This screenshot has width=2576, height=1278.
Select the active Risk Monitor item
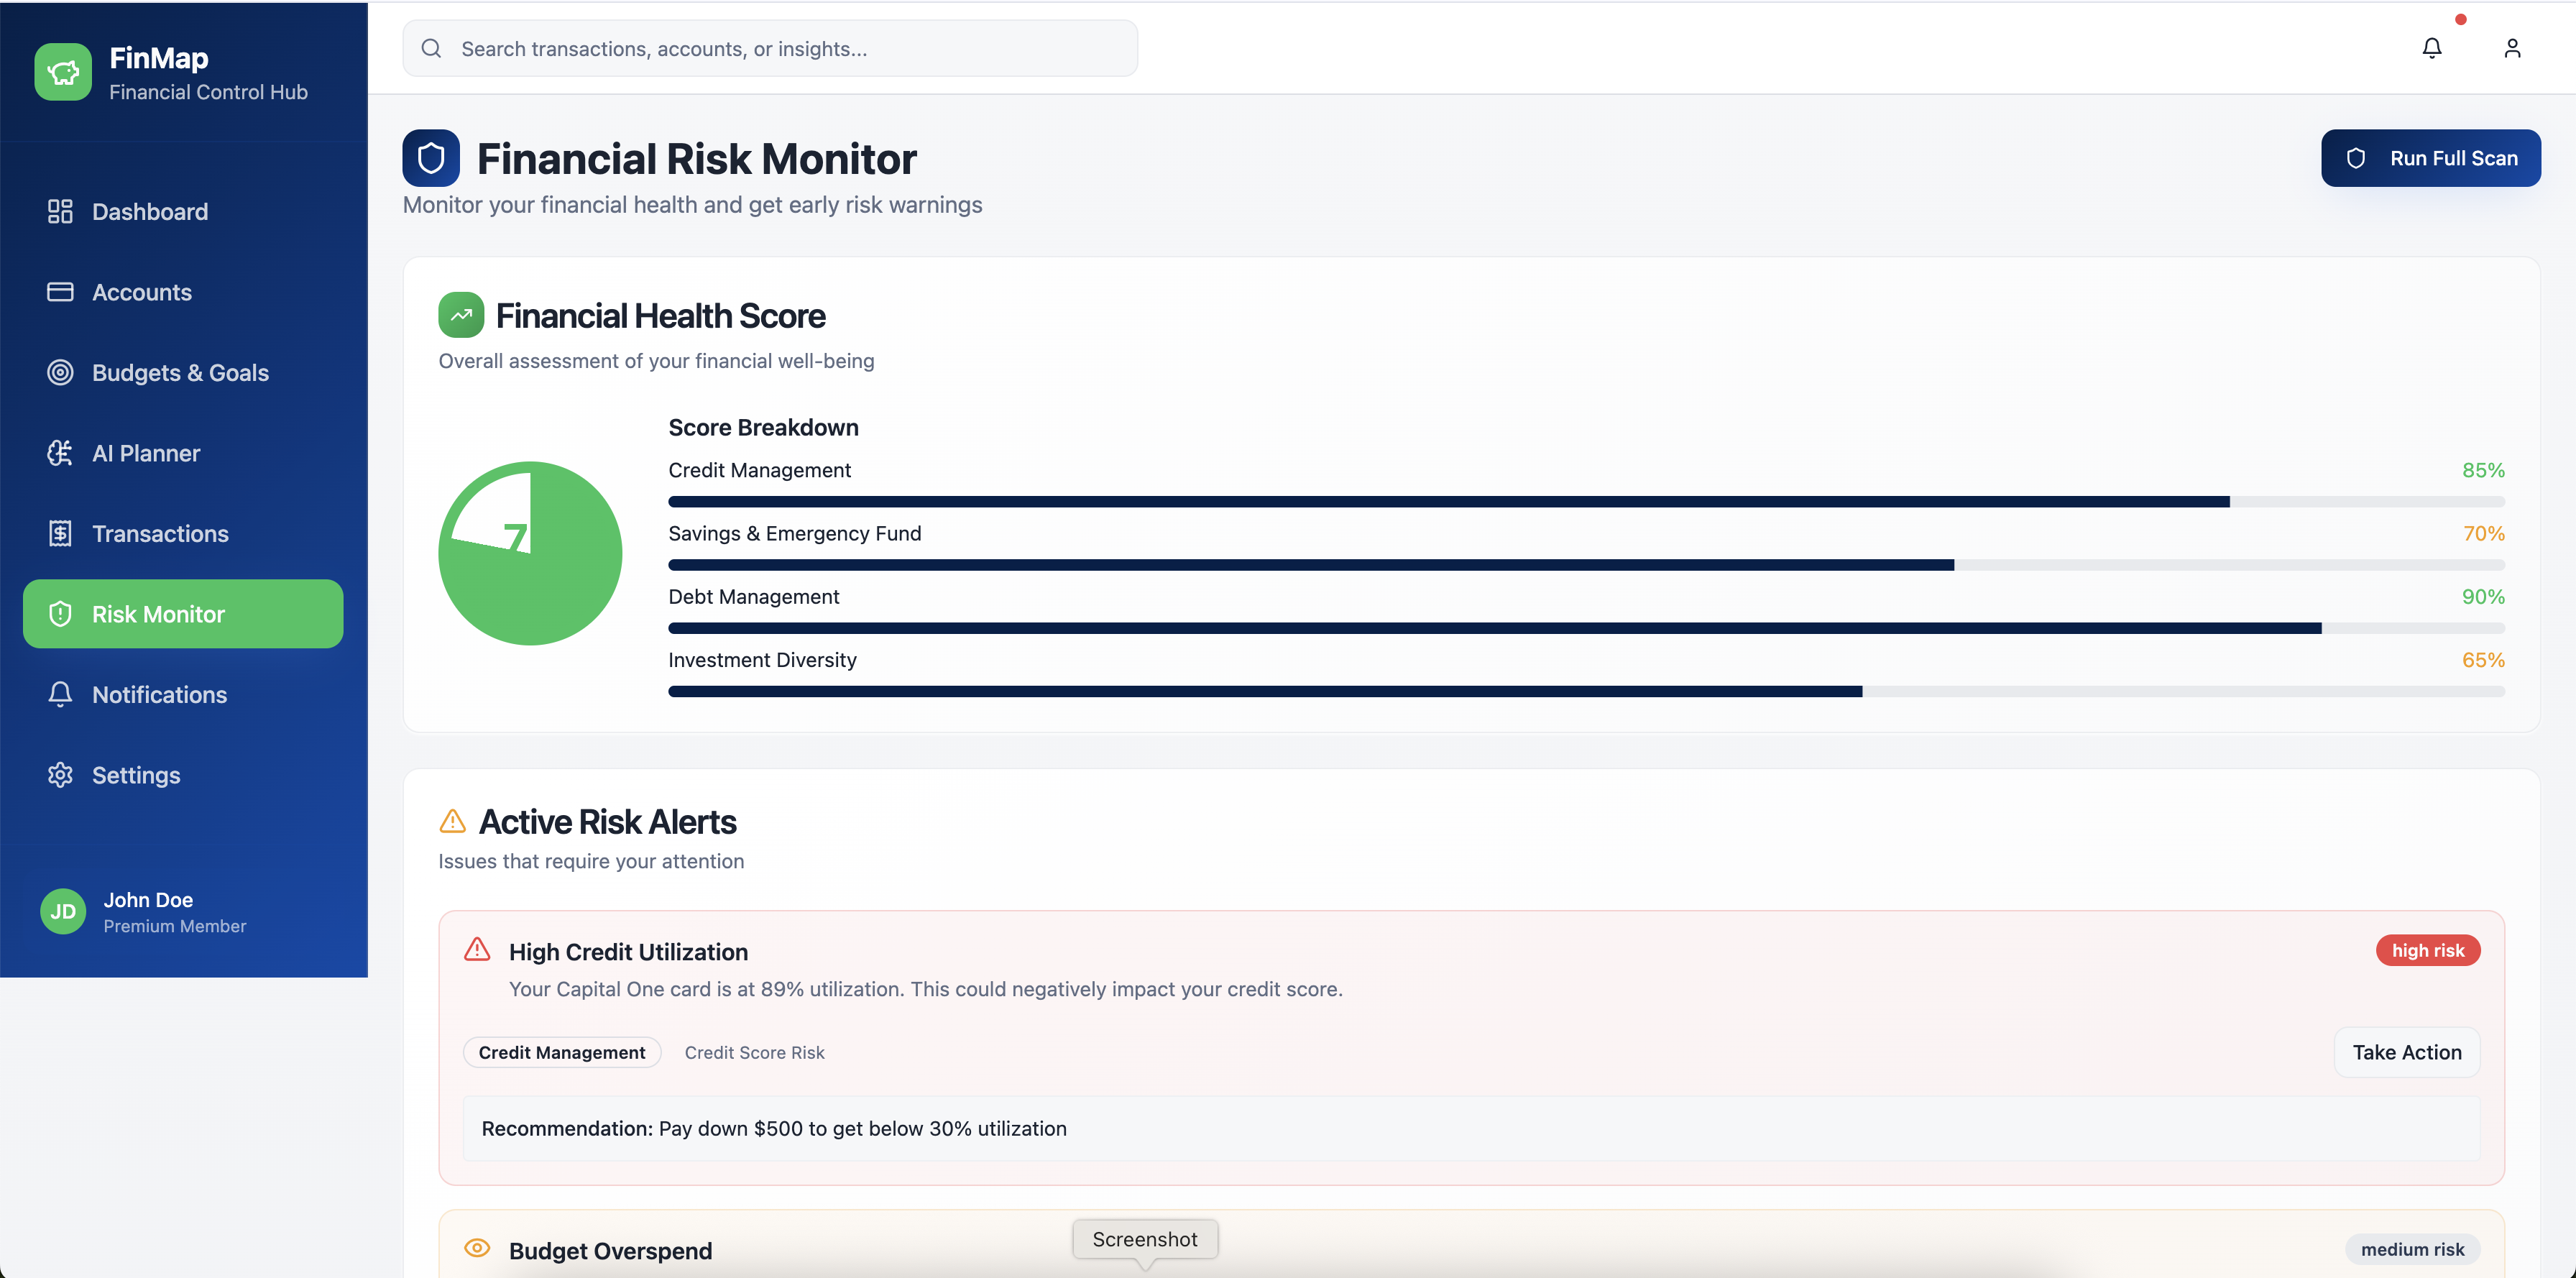183,614
